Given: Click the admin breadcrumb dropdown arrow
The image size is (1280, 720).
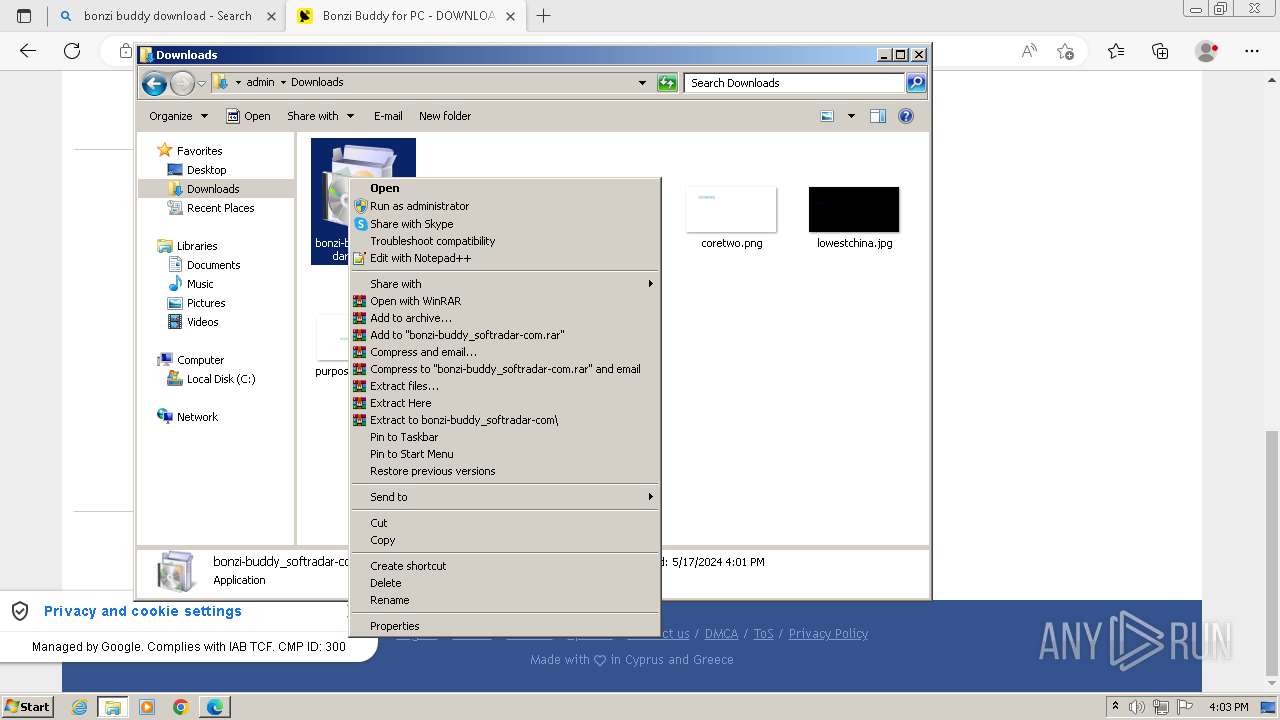Looking at the screenshot, I should click(x=283, y=83).
